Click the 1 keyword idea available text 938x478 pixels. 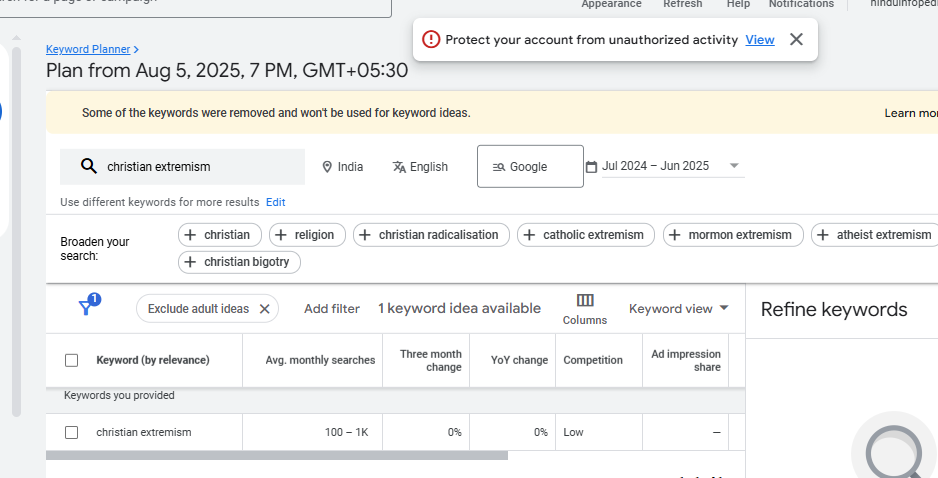tap(459, 309)
